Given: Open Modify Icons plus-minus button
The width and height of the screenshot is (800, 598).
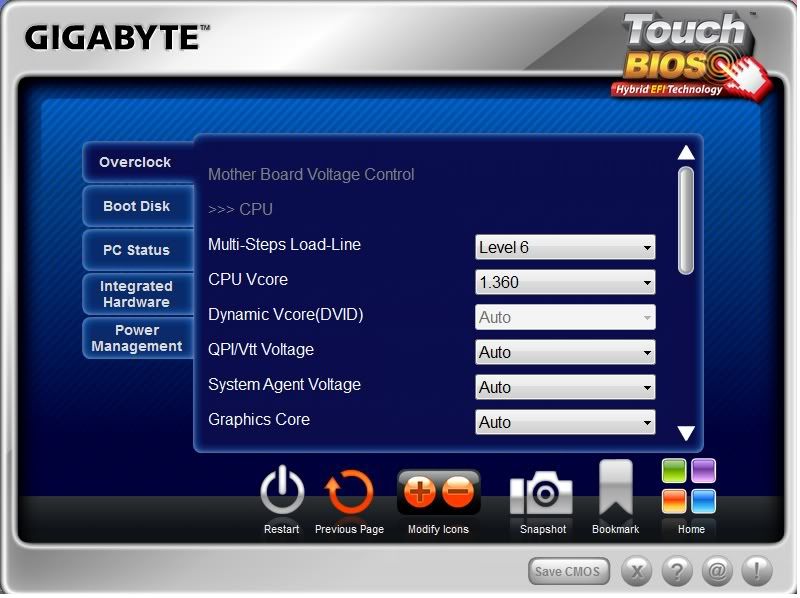Looking at the screenshot, I should coord(438,492).
